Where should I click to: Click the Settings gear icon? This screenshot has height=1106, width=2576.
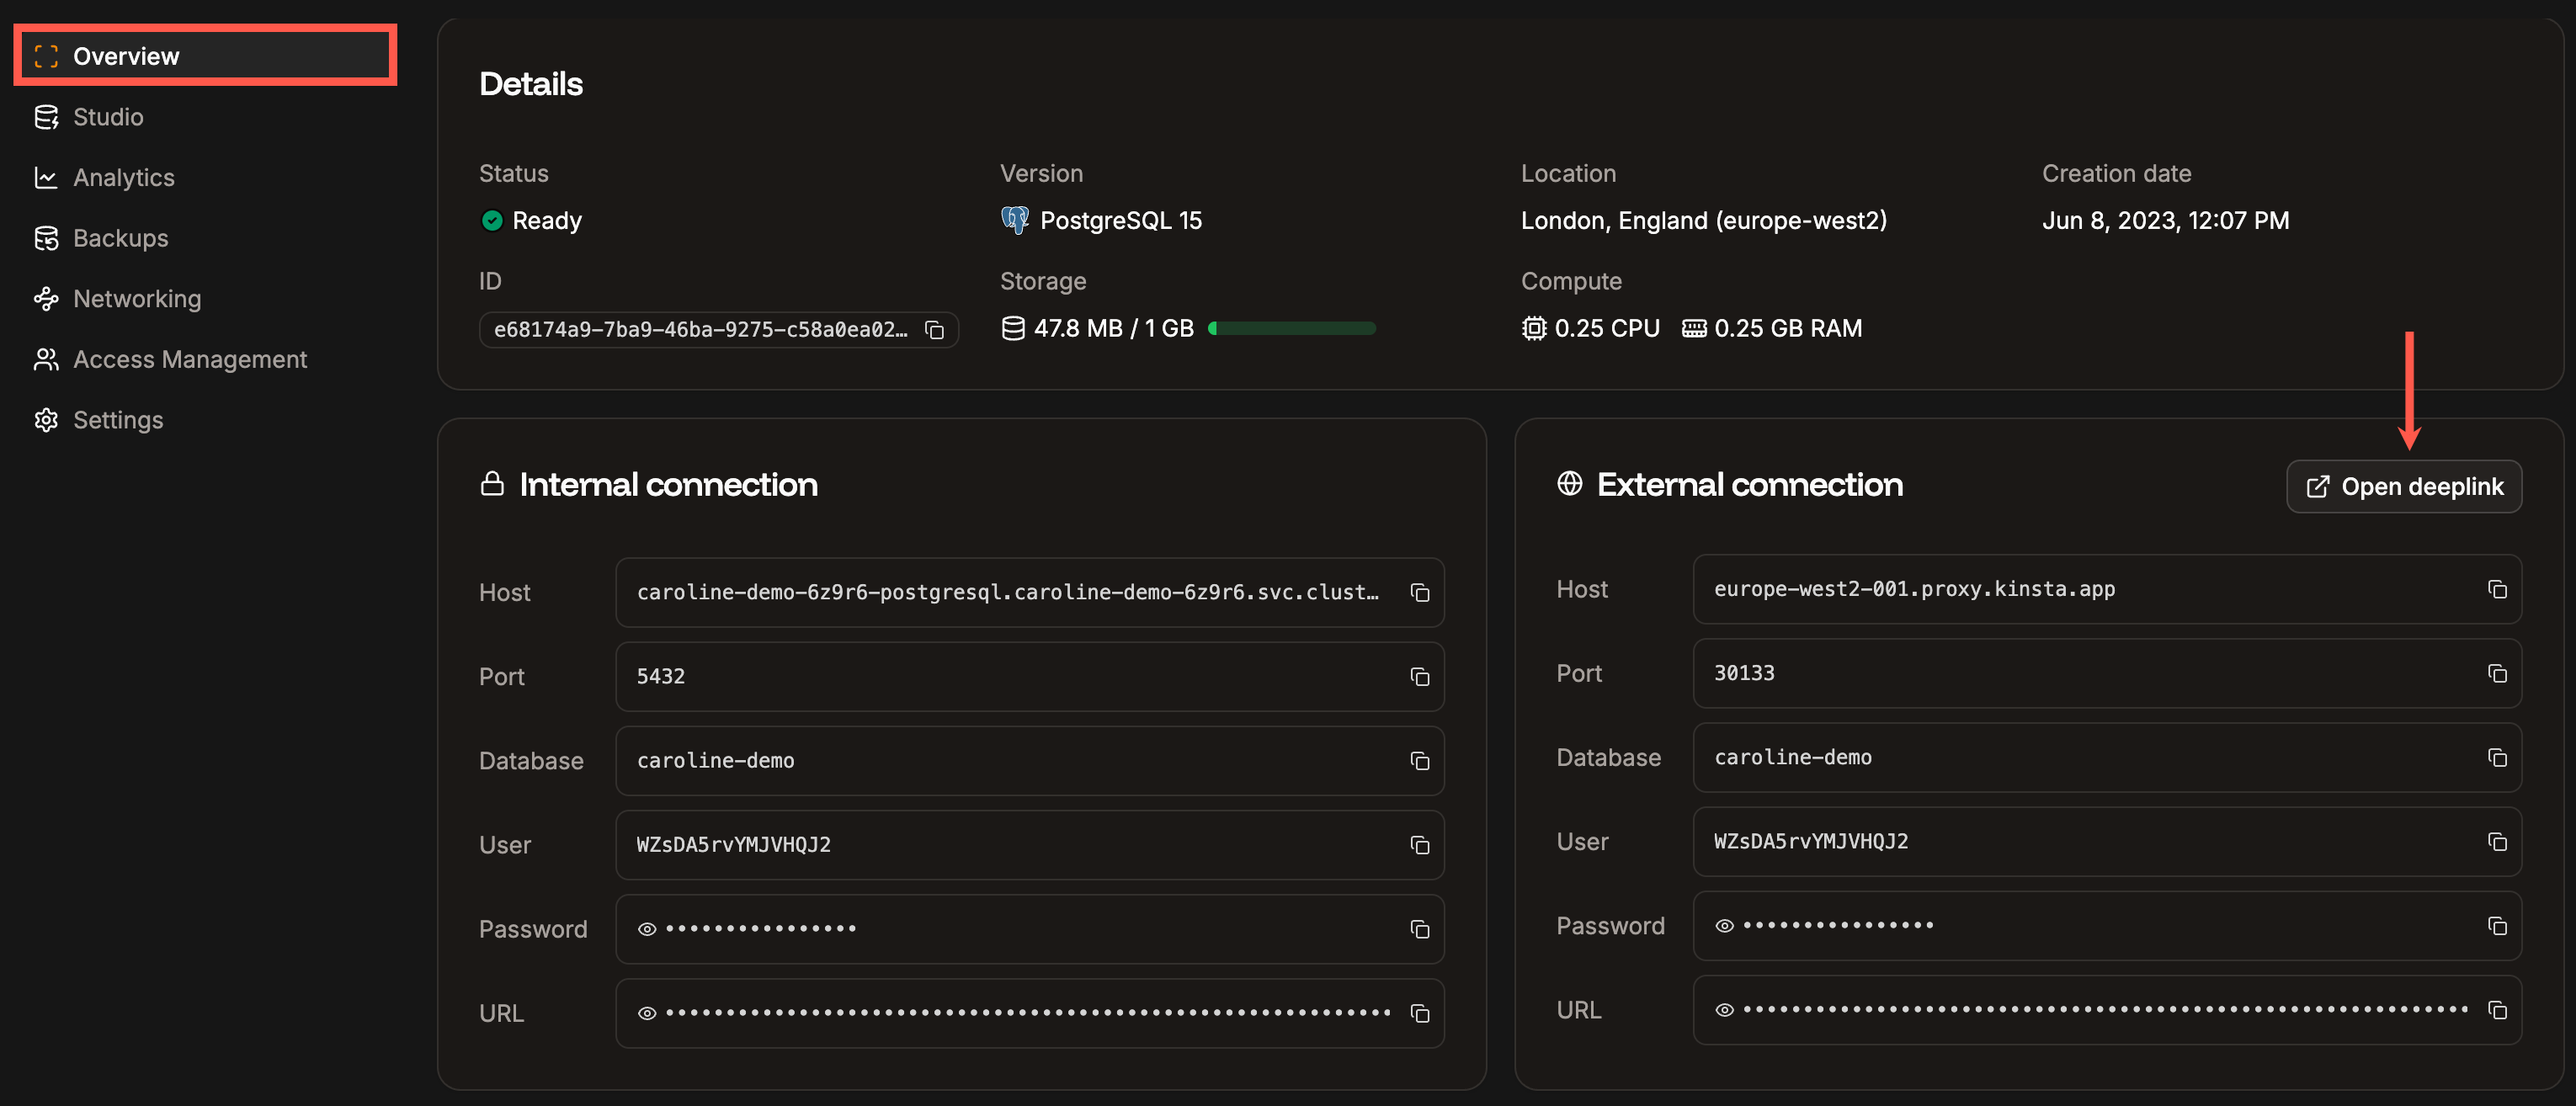click(46, 419)
